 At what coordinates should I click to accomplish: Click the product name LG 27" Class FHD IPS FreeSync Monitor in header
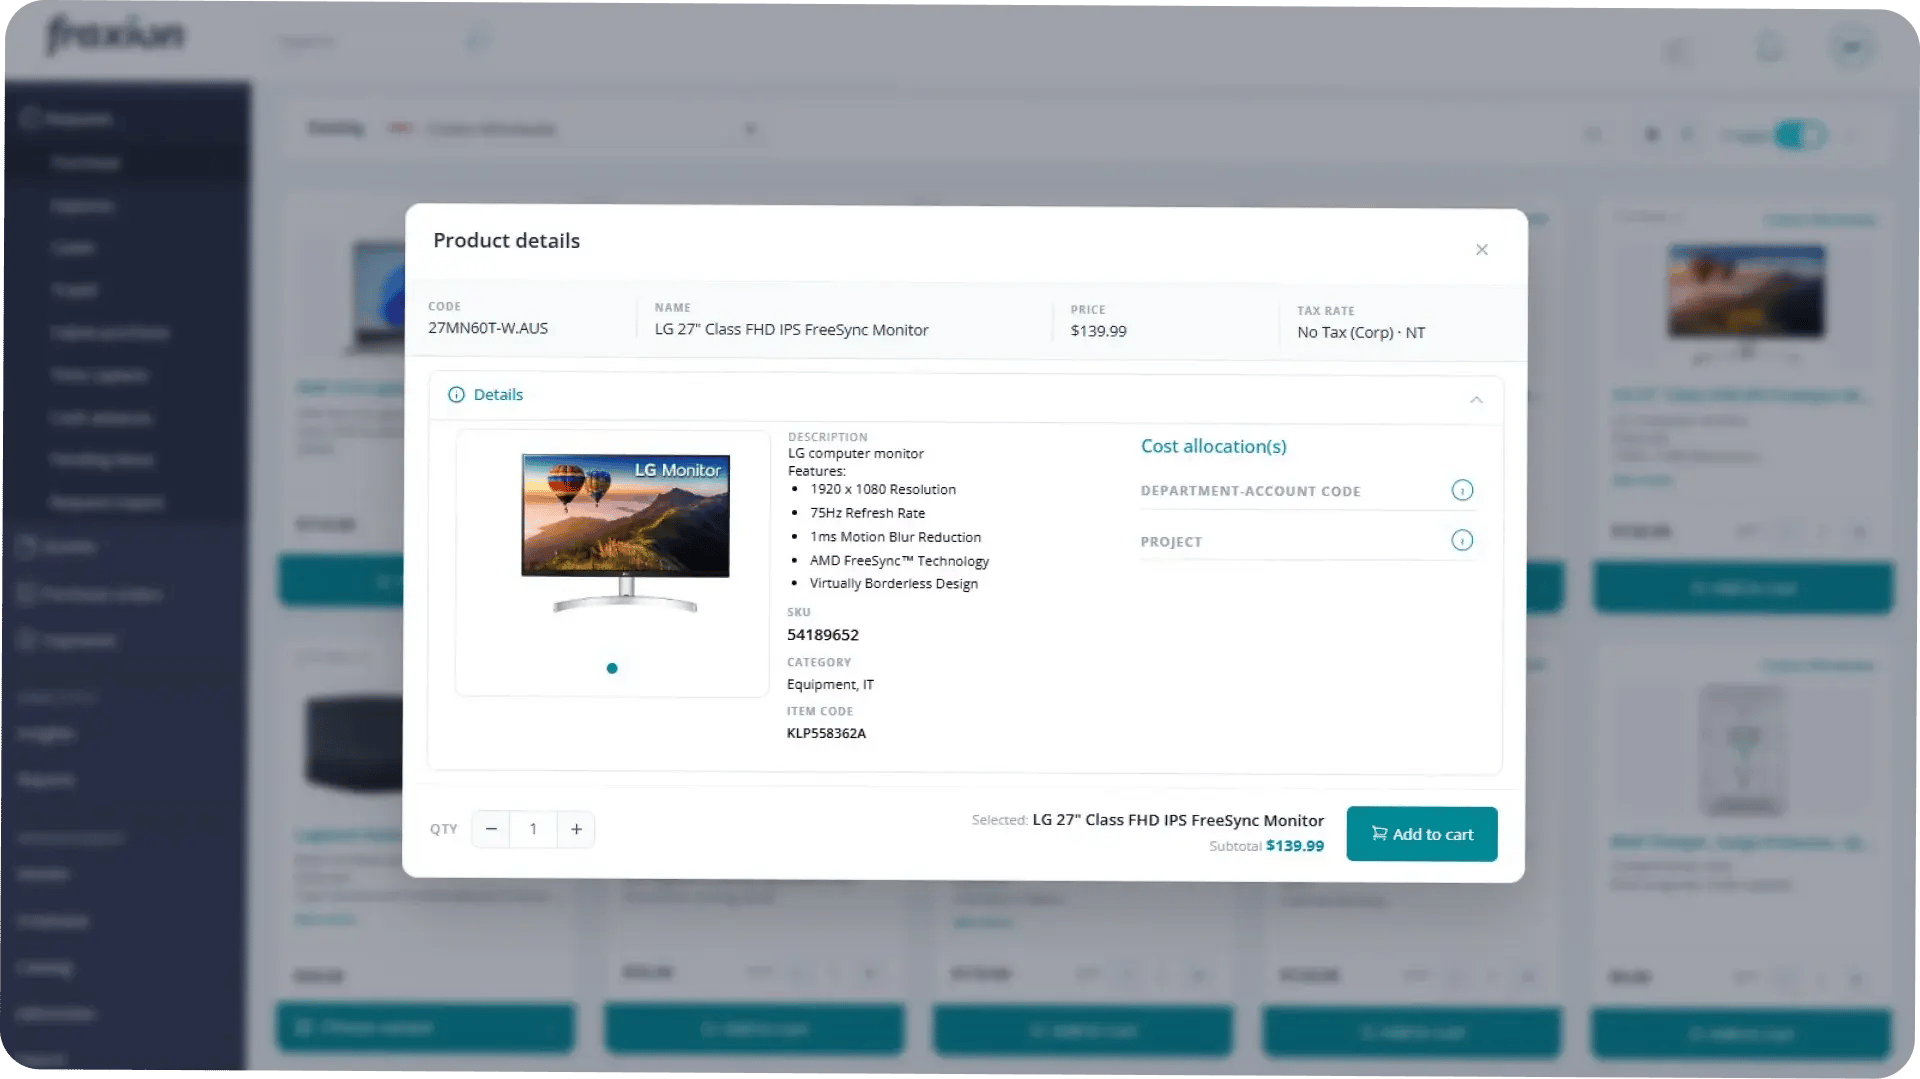pyautogui.click(x=791, y=330)
